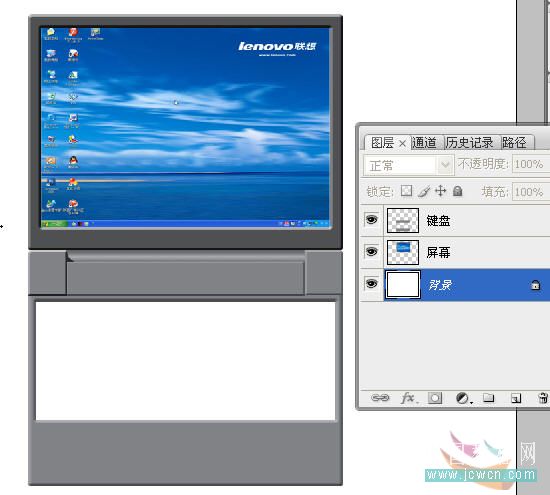The image size is (550, 495).
Task: Add a layer mask
Action: click(x=435, y=398)
